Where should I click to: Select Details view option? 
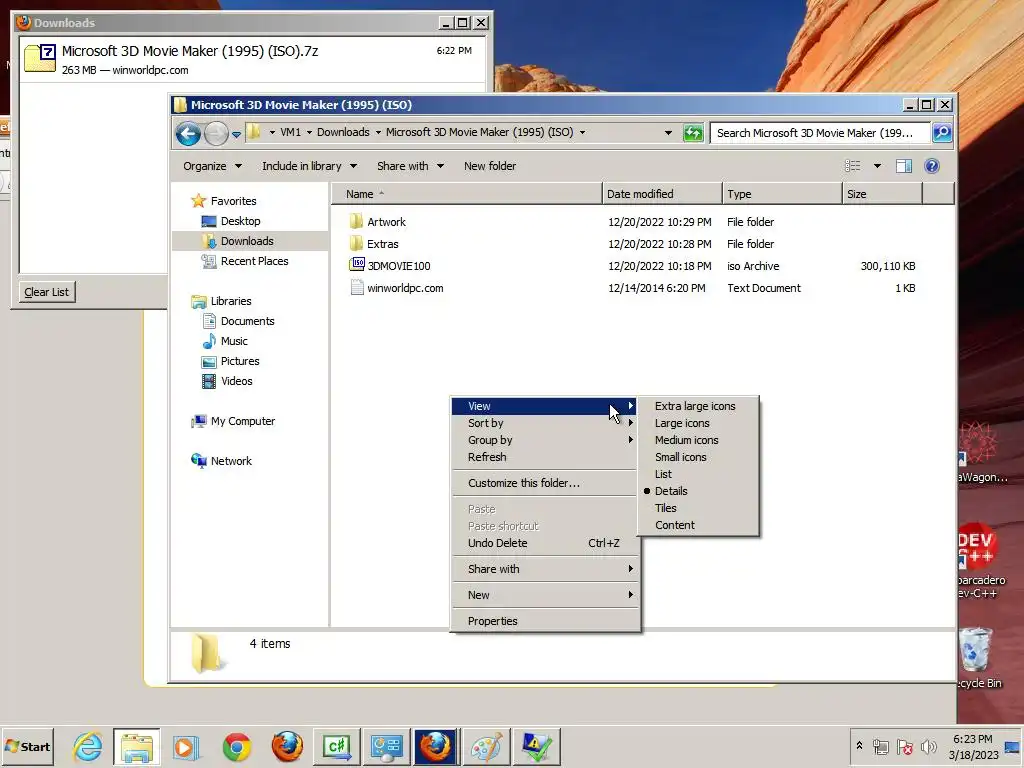click(698, 491)
